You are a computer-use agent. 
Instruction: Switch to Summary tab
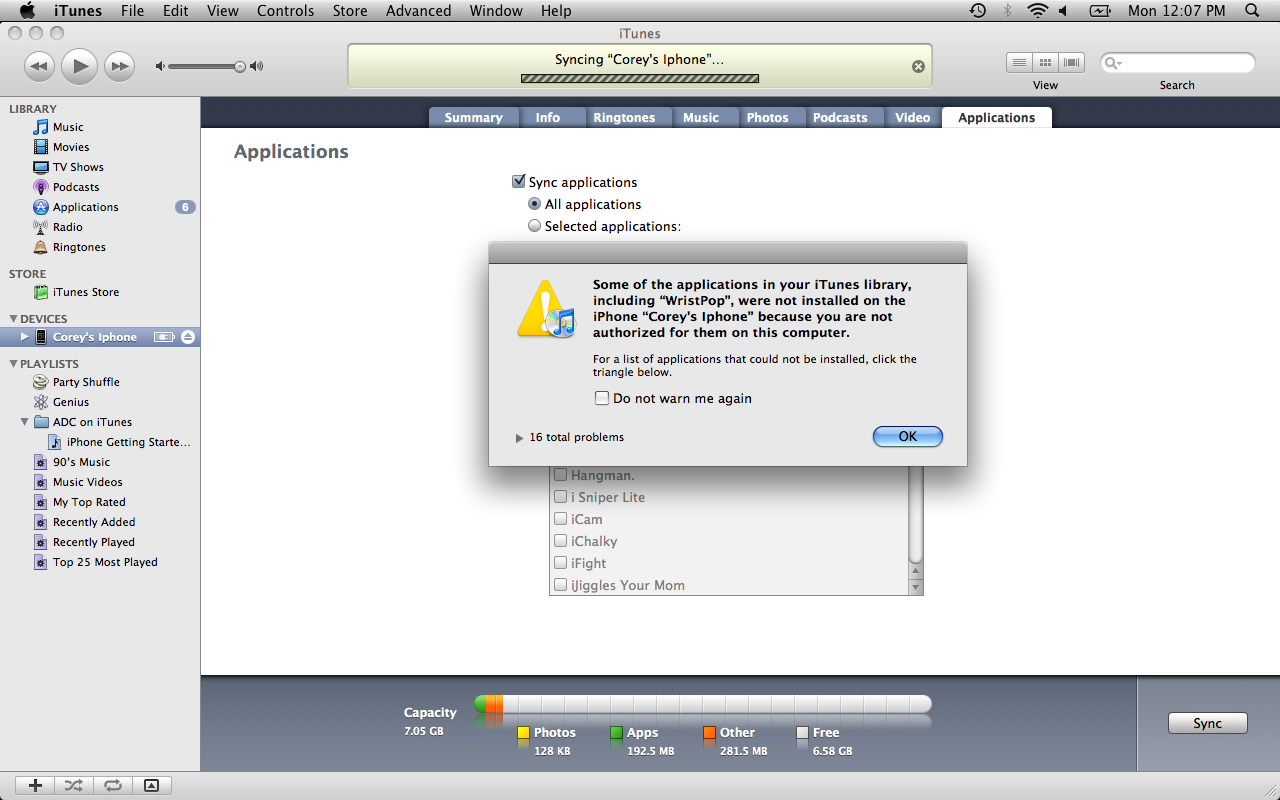[473, 118]
